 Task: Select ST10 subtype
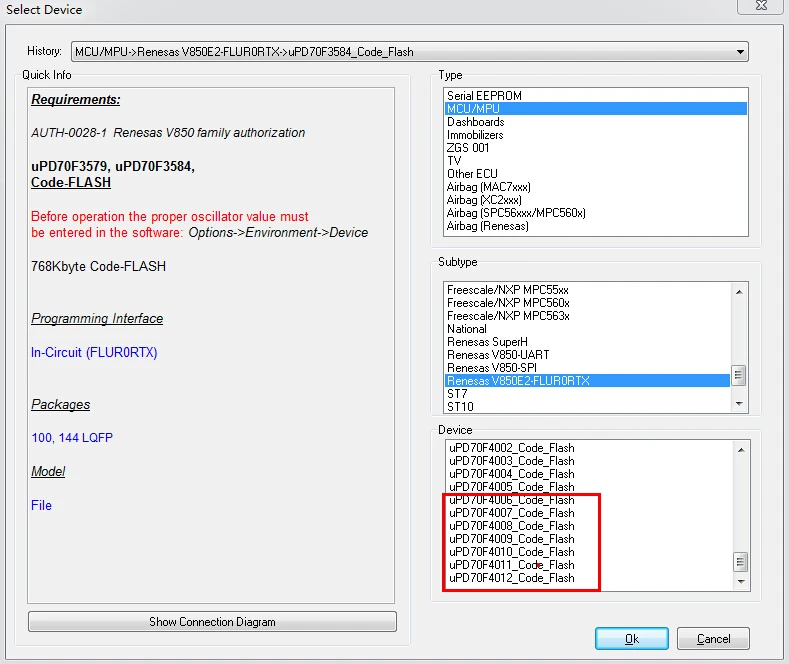(x=587, y=406)
